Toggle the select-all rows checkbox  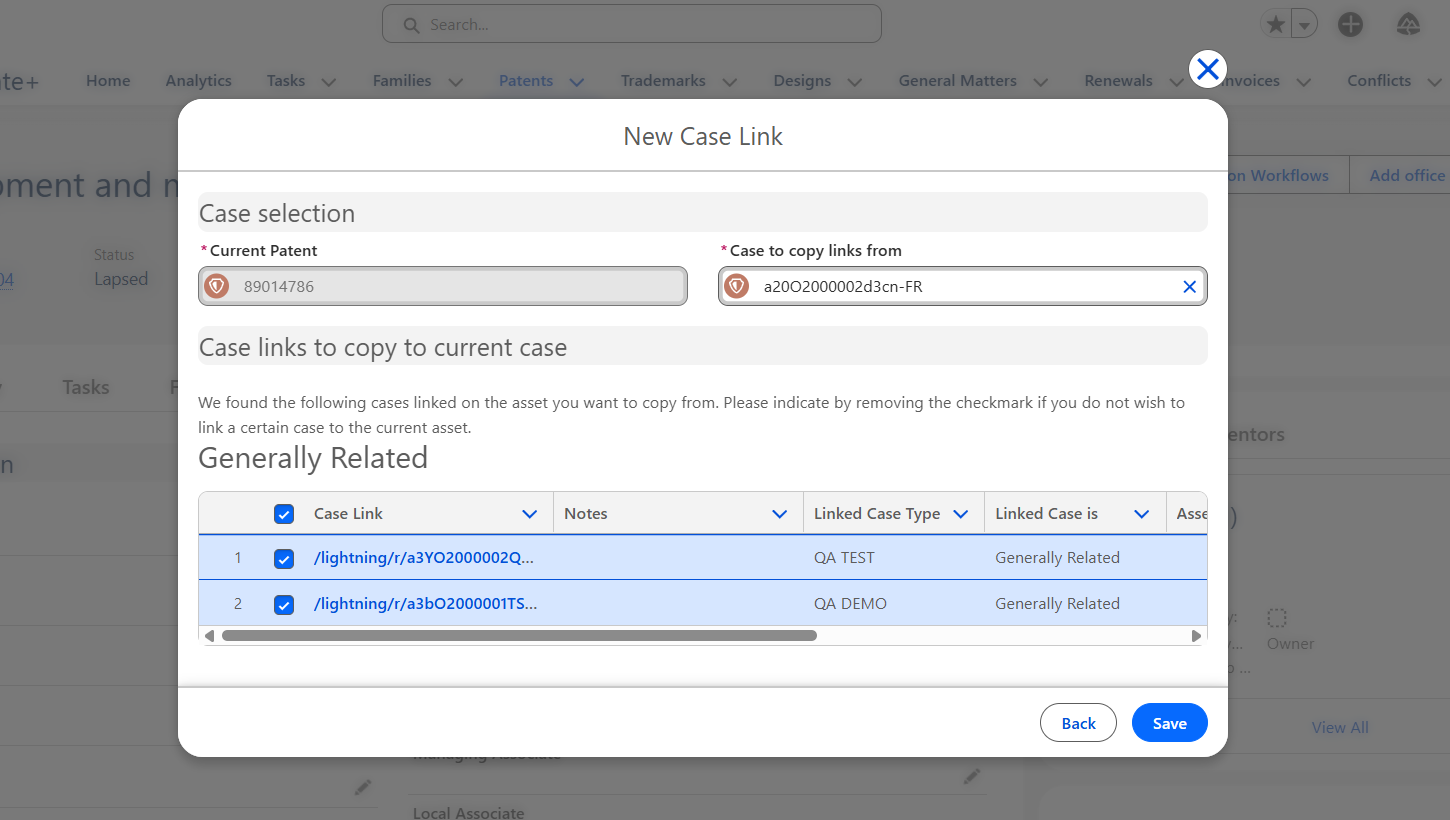pos(284,514)
